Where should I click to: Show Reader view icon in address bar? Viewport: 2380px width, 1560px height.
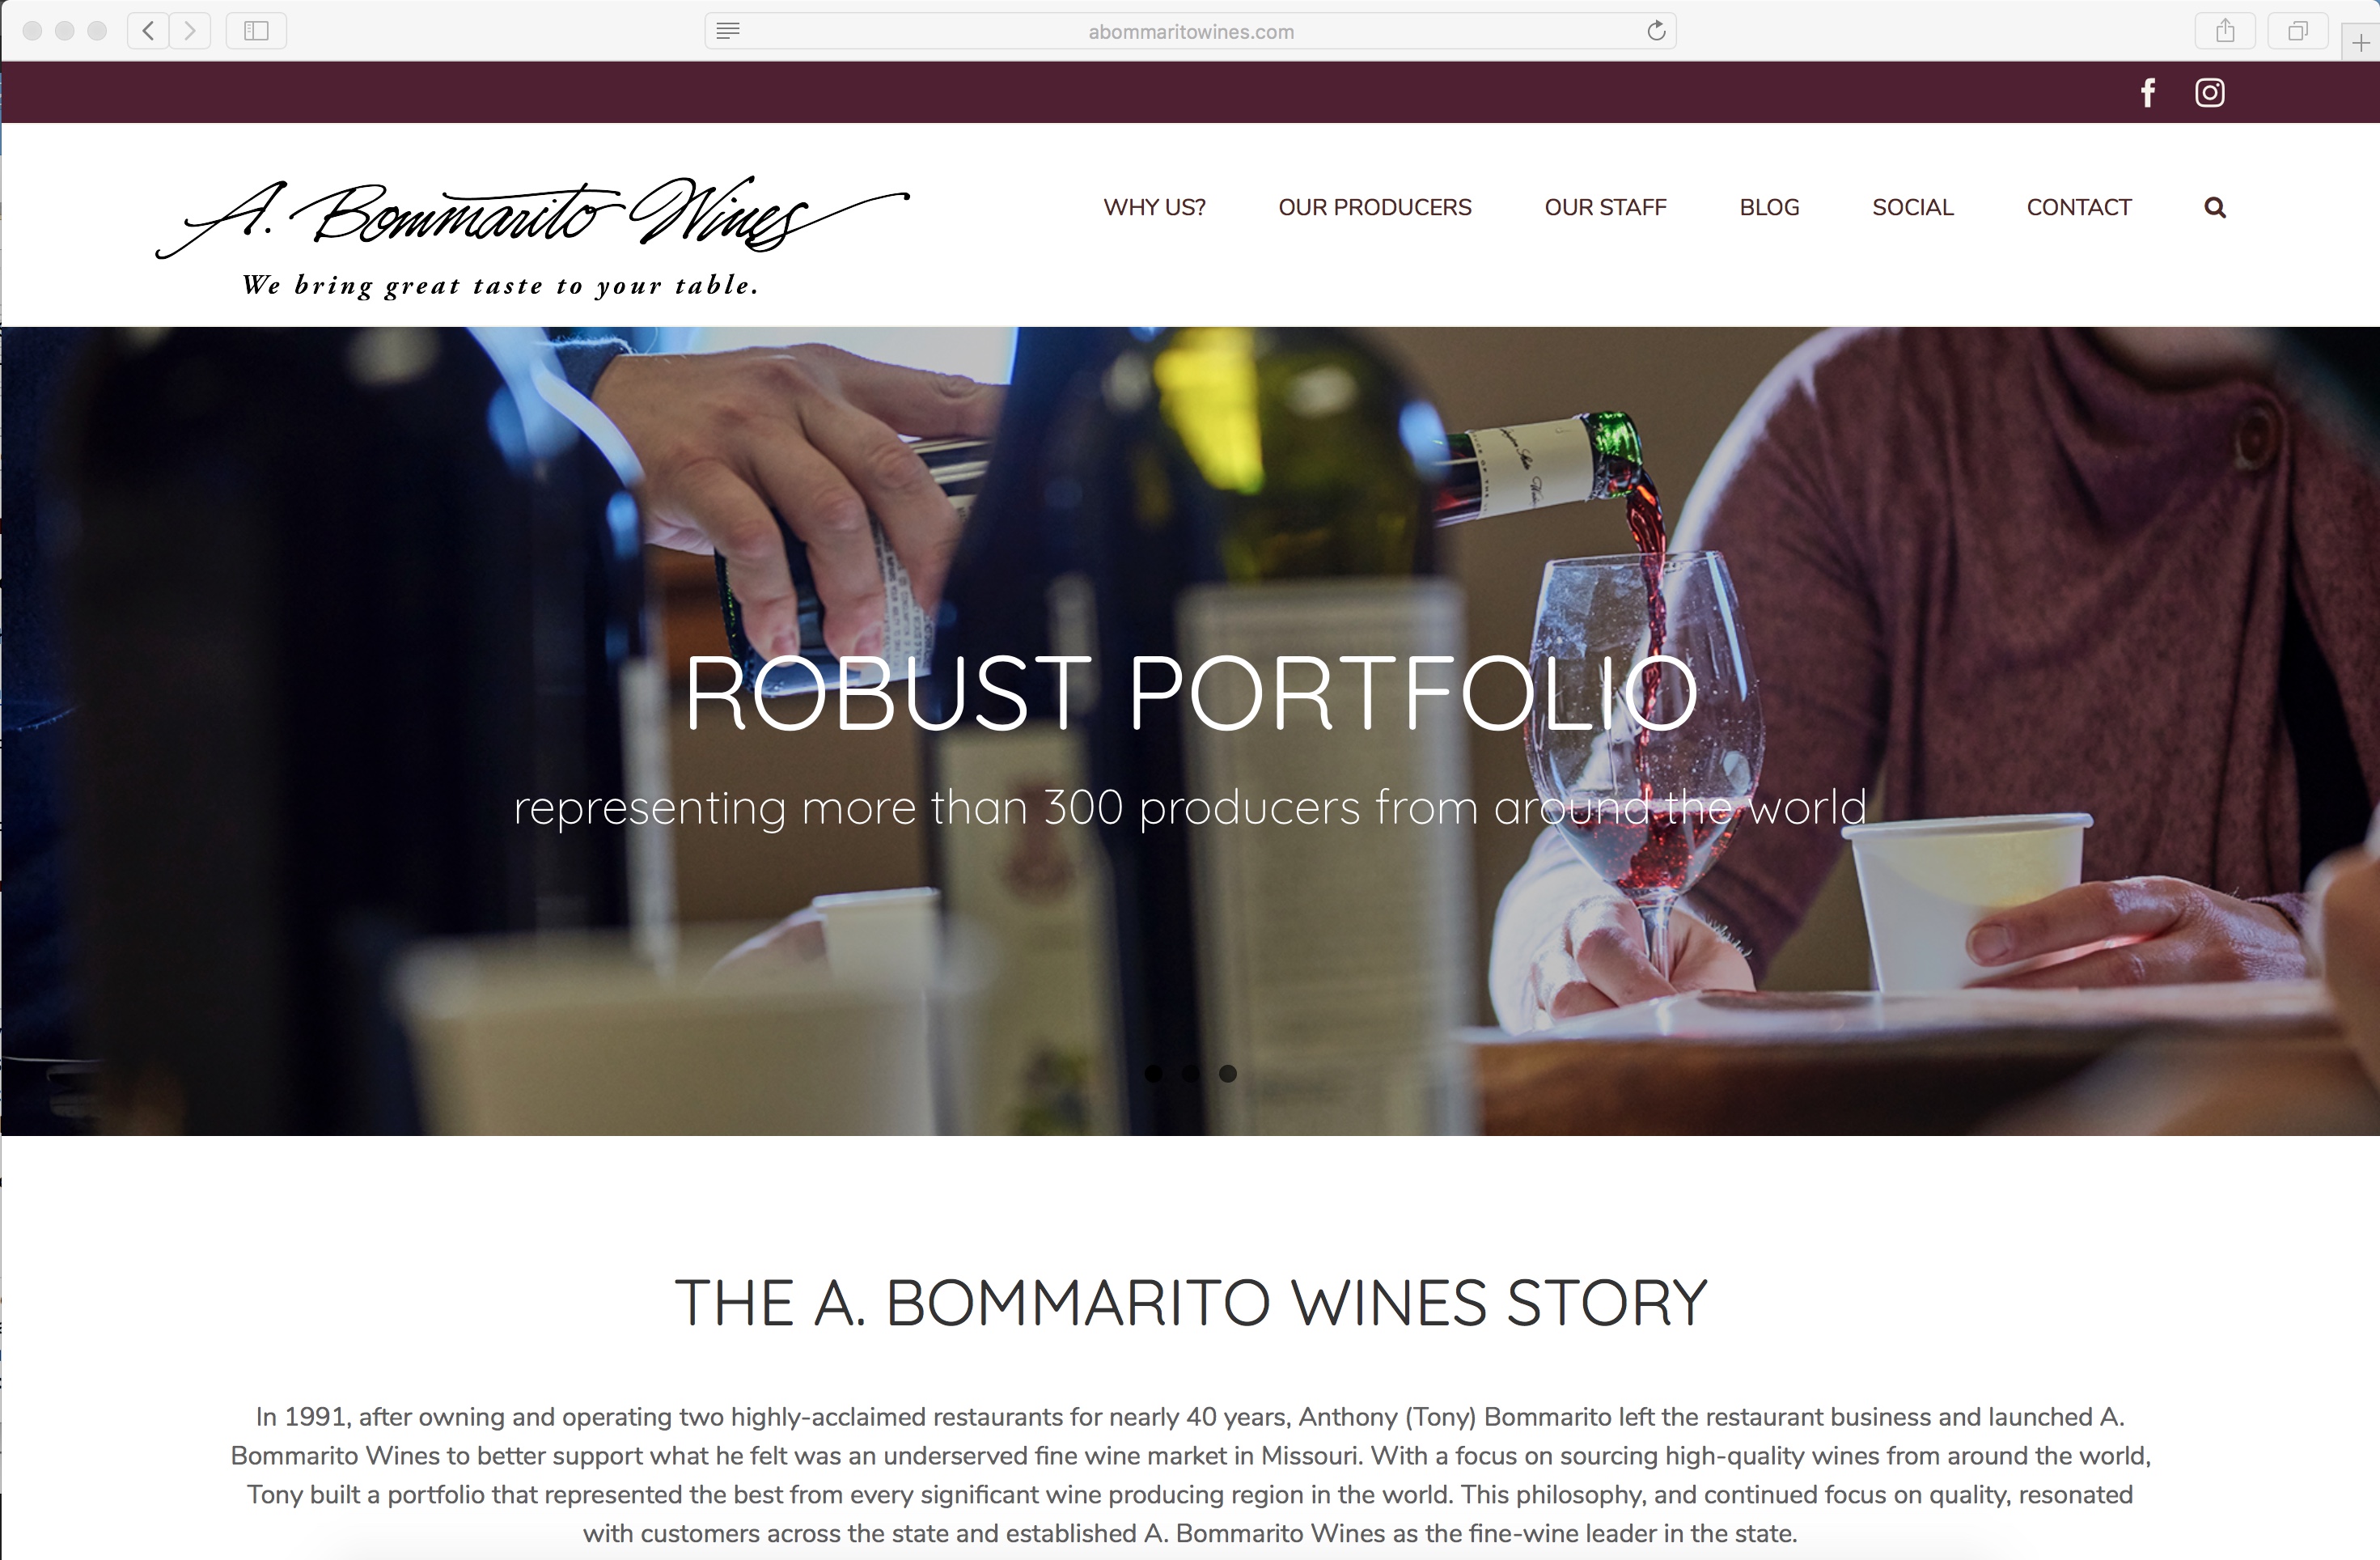tap(728, 31)
